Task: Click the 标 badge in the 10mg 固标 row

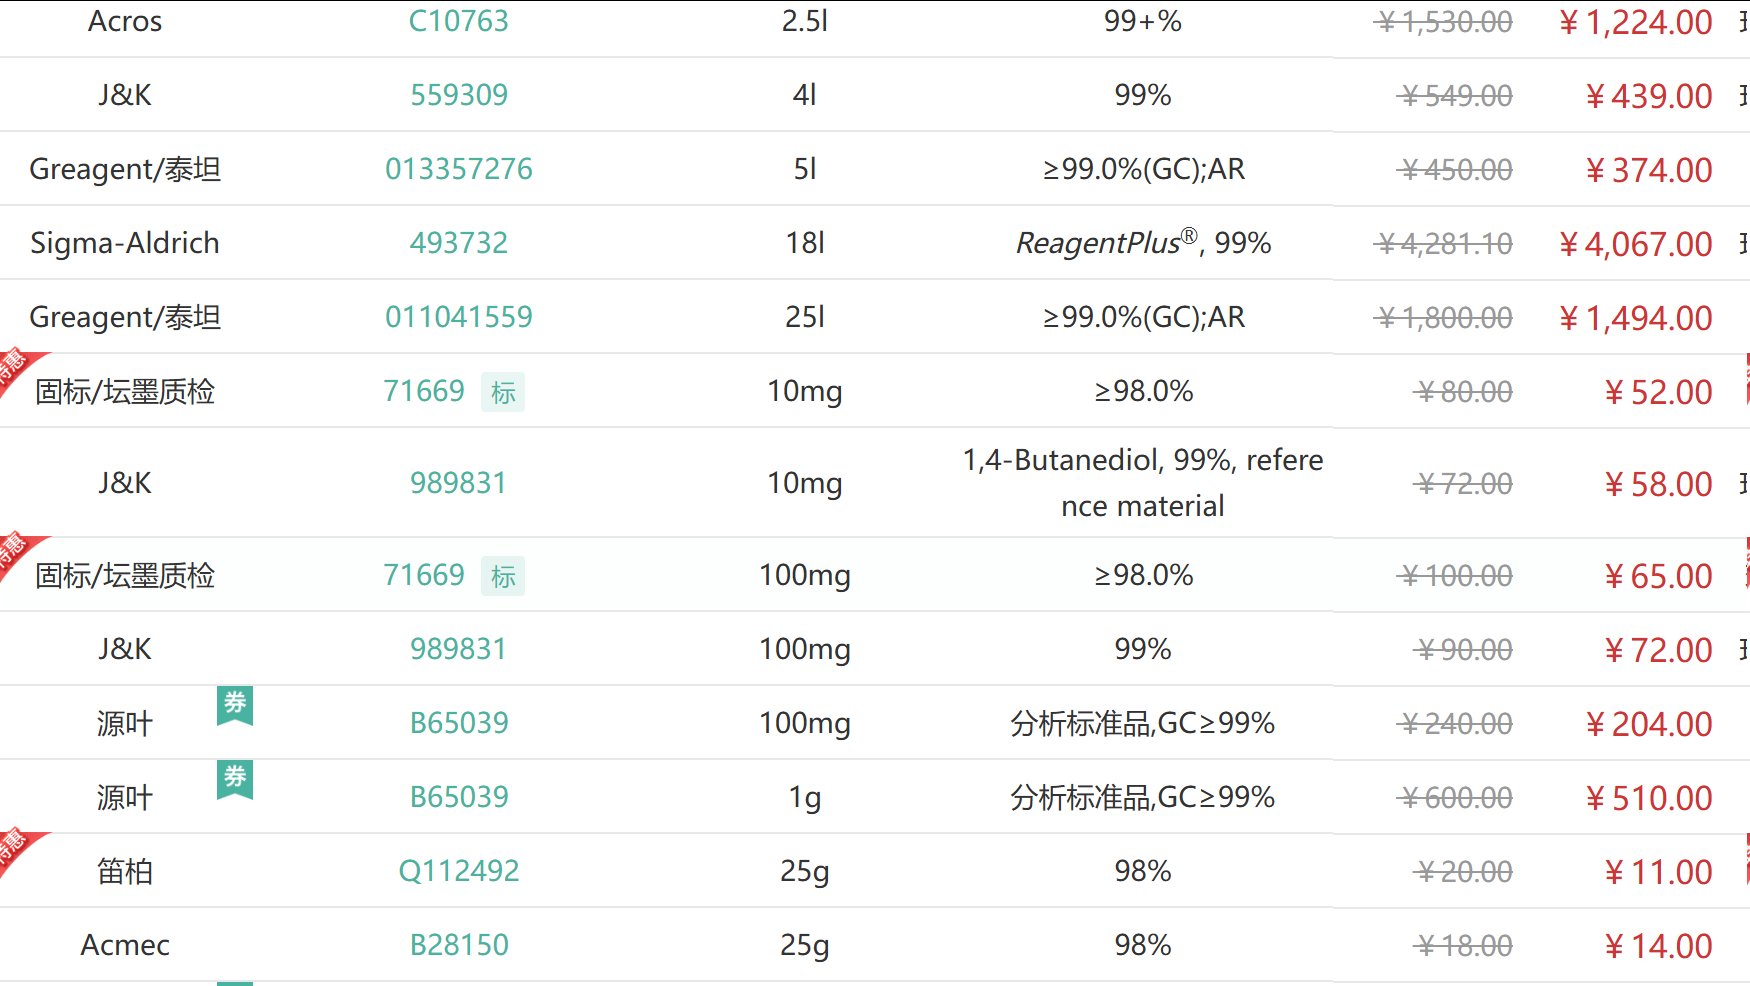Action: click(x=503, y=392)
